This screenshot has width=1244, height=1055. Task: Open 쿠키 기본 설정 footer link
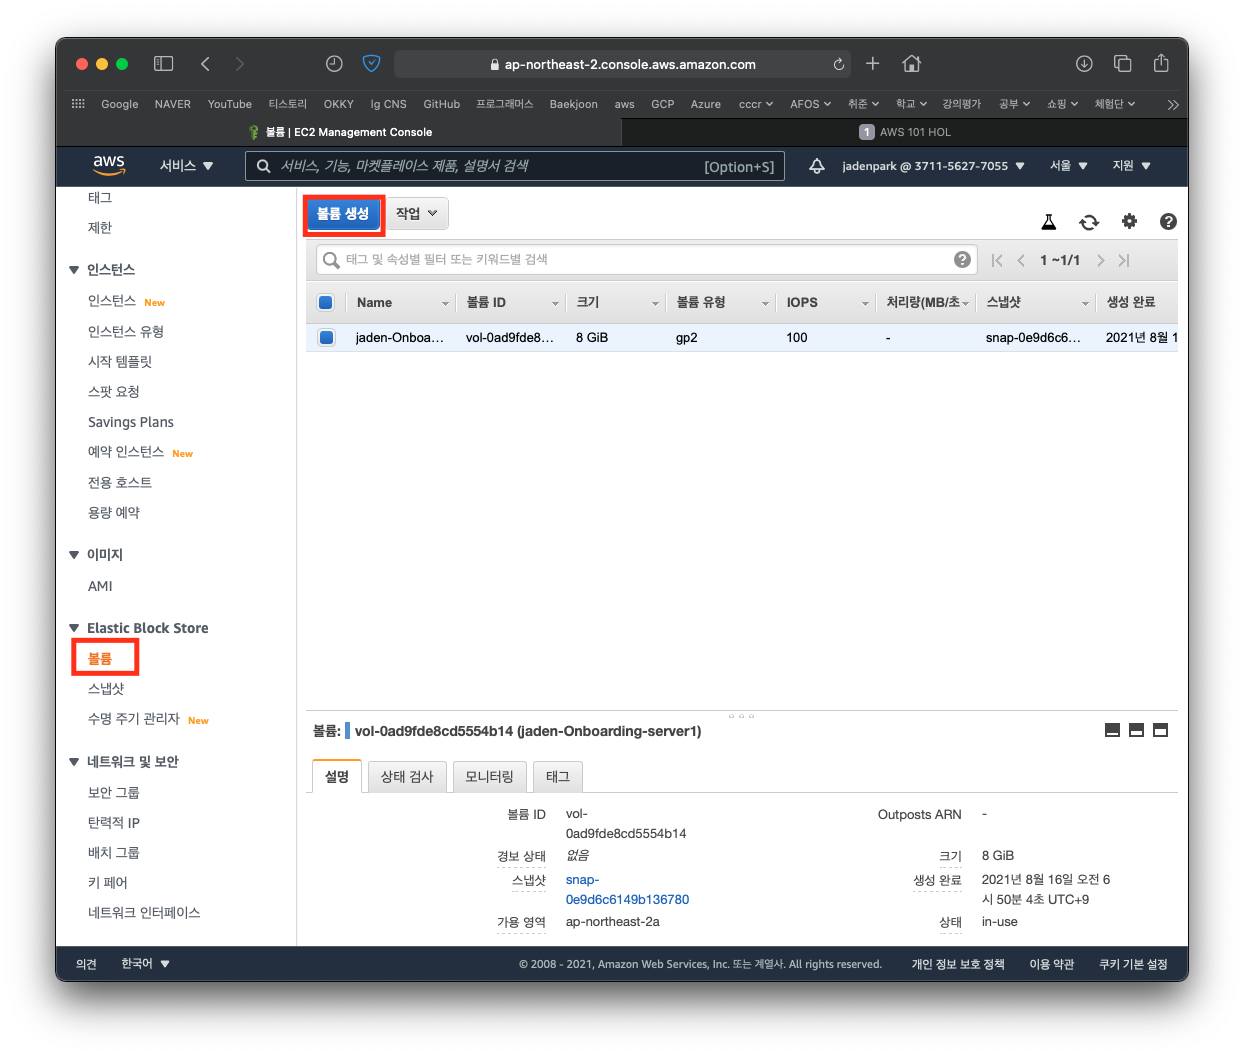(x=1133, y=964)
